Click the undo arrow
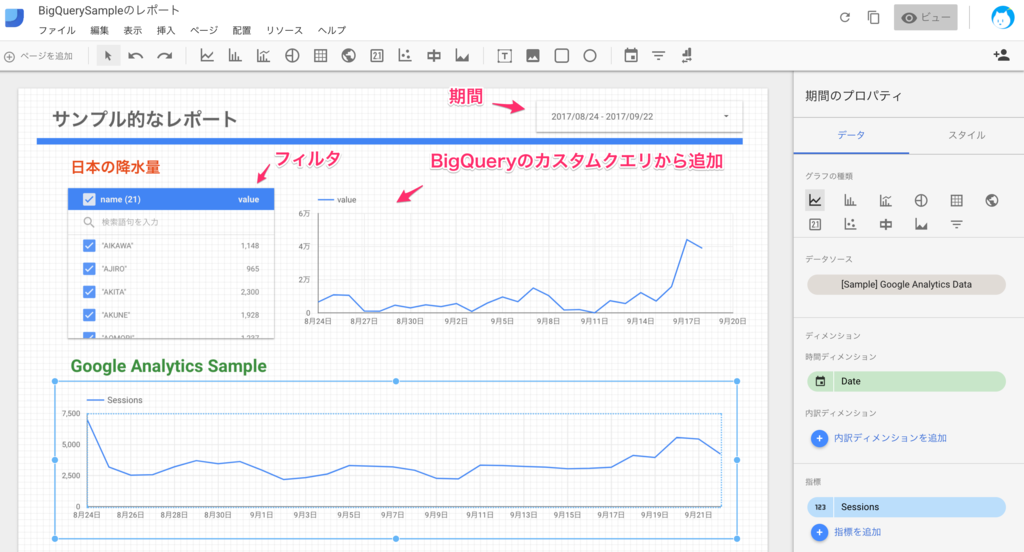The image size is (1024, 552). (x=136, y=56)
